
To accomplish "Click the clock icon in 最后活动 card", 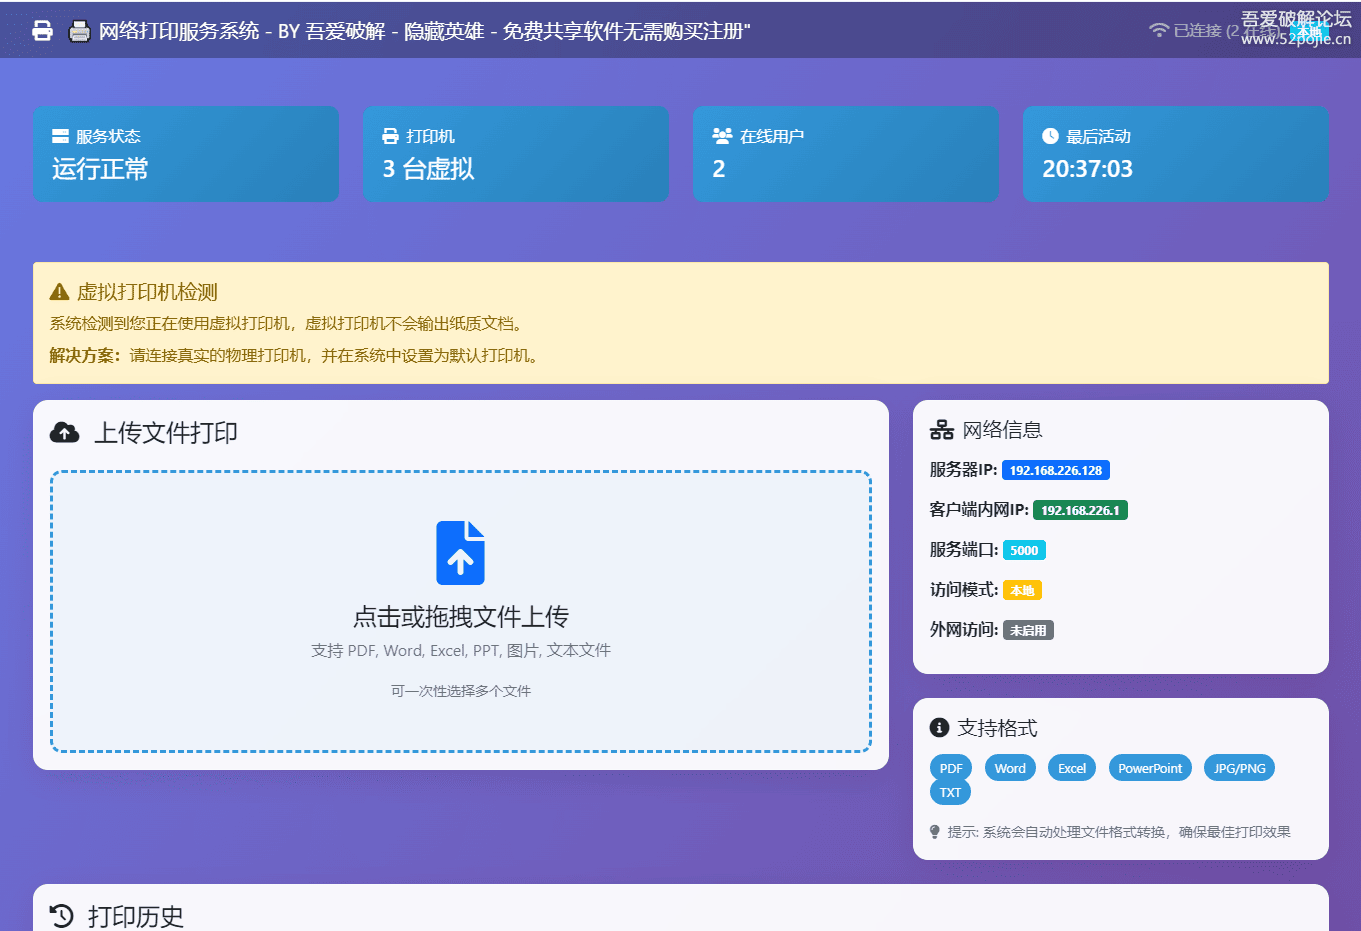I will [x=1050, y=136].
